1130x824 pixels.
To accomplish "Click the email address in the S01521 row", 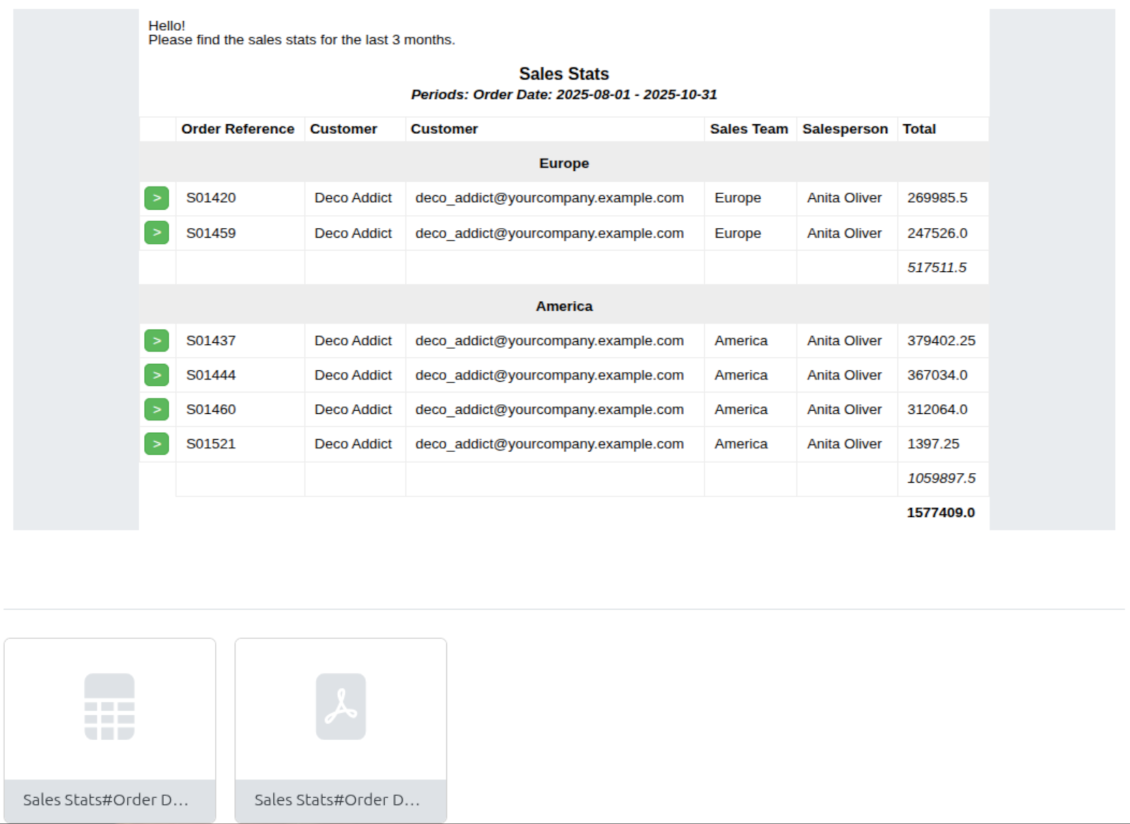I will click(549, 444).
